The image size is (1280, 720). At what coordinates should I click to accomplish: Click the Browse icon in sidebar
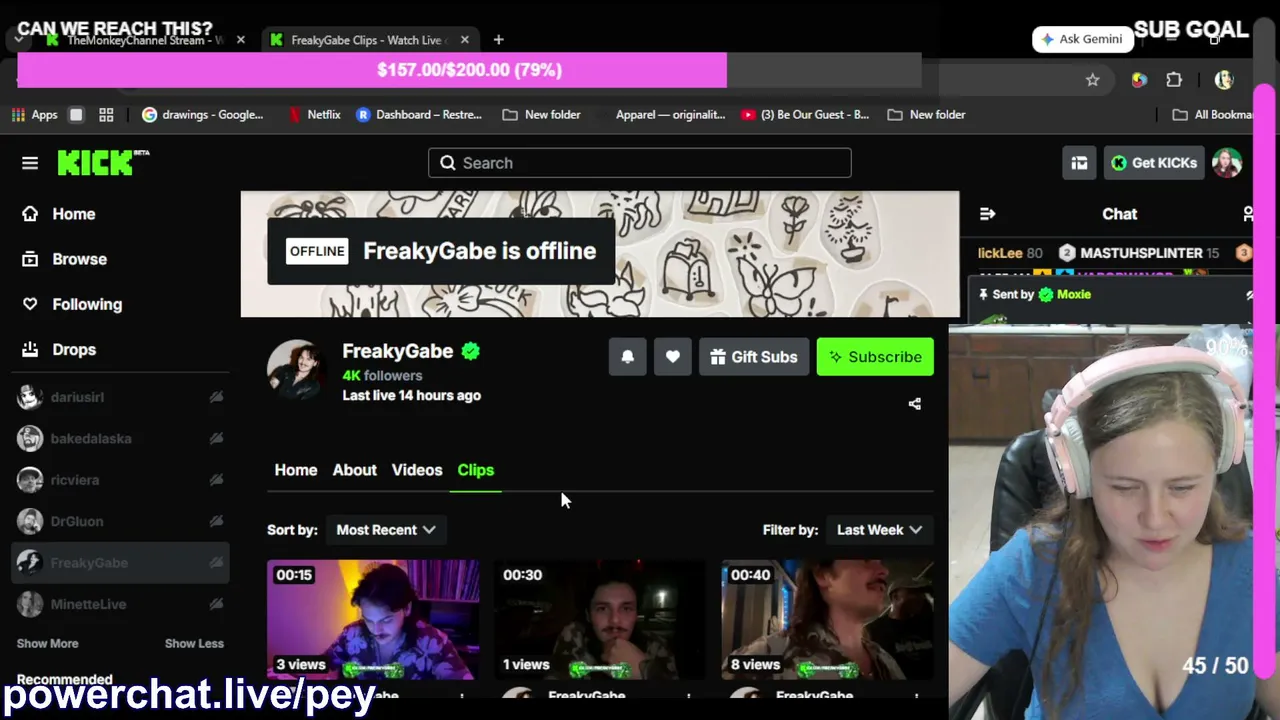[30, 259]
